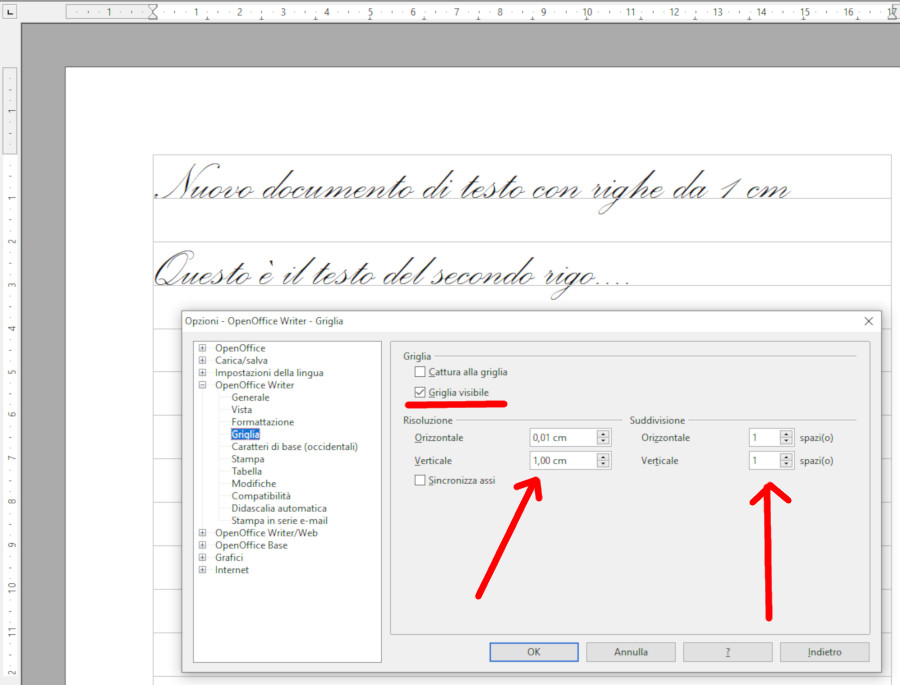Viewport: 900px width, 685px height.
Task: Increase the Risoluzione Orizzontale value with the up arrow
Action: (x=603, y=433)
